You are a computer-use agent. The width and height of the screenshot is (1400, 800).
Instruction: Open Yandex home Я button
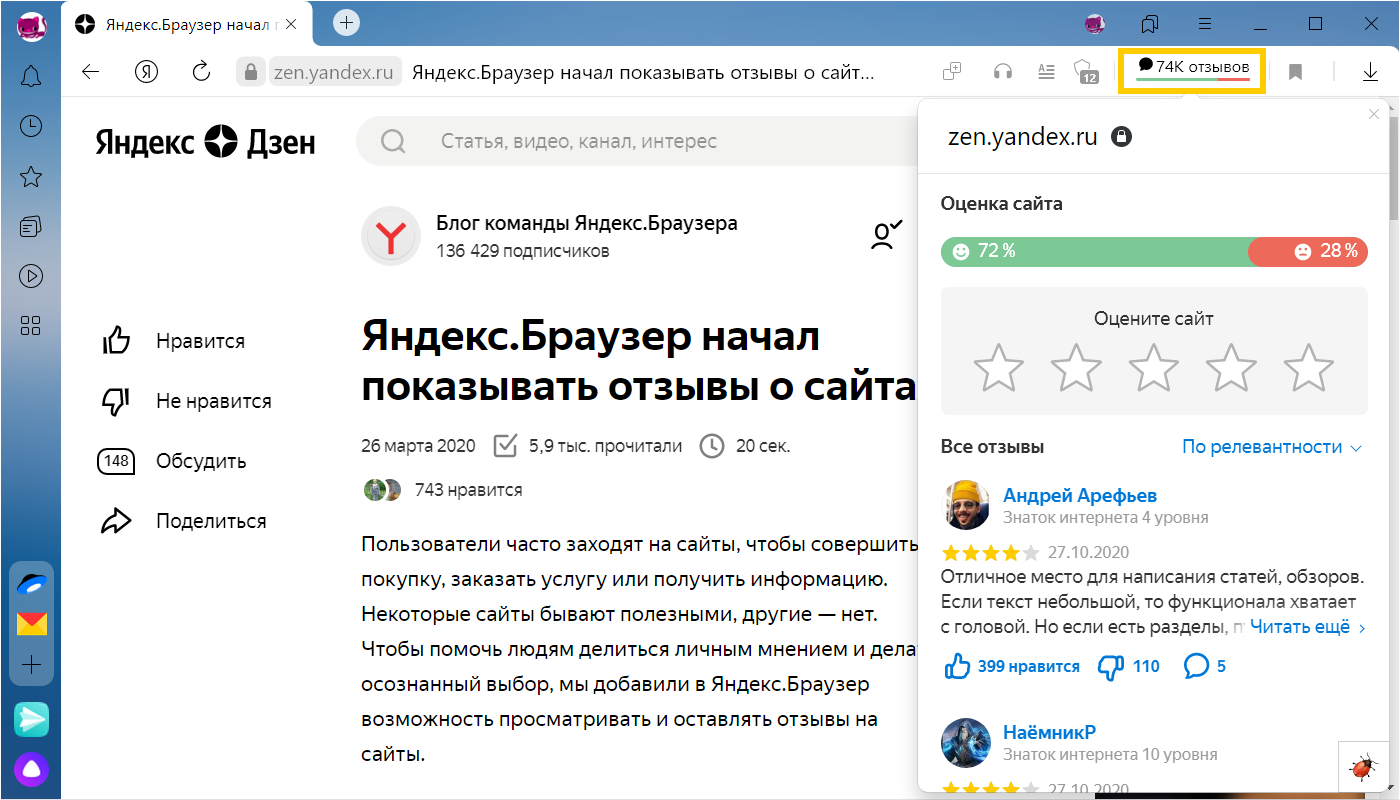point(147,71)
